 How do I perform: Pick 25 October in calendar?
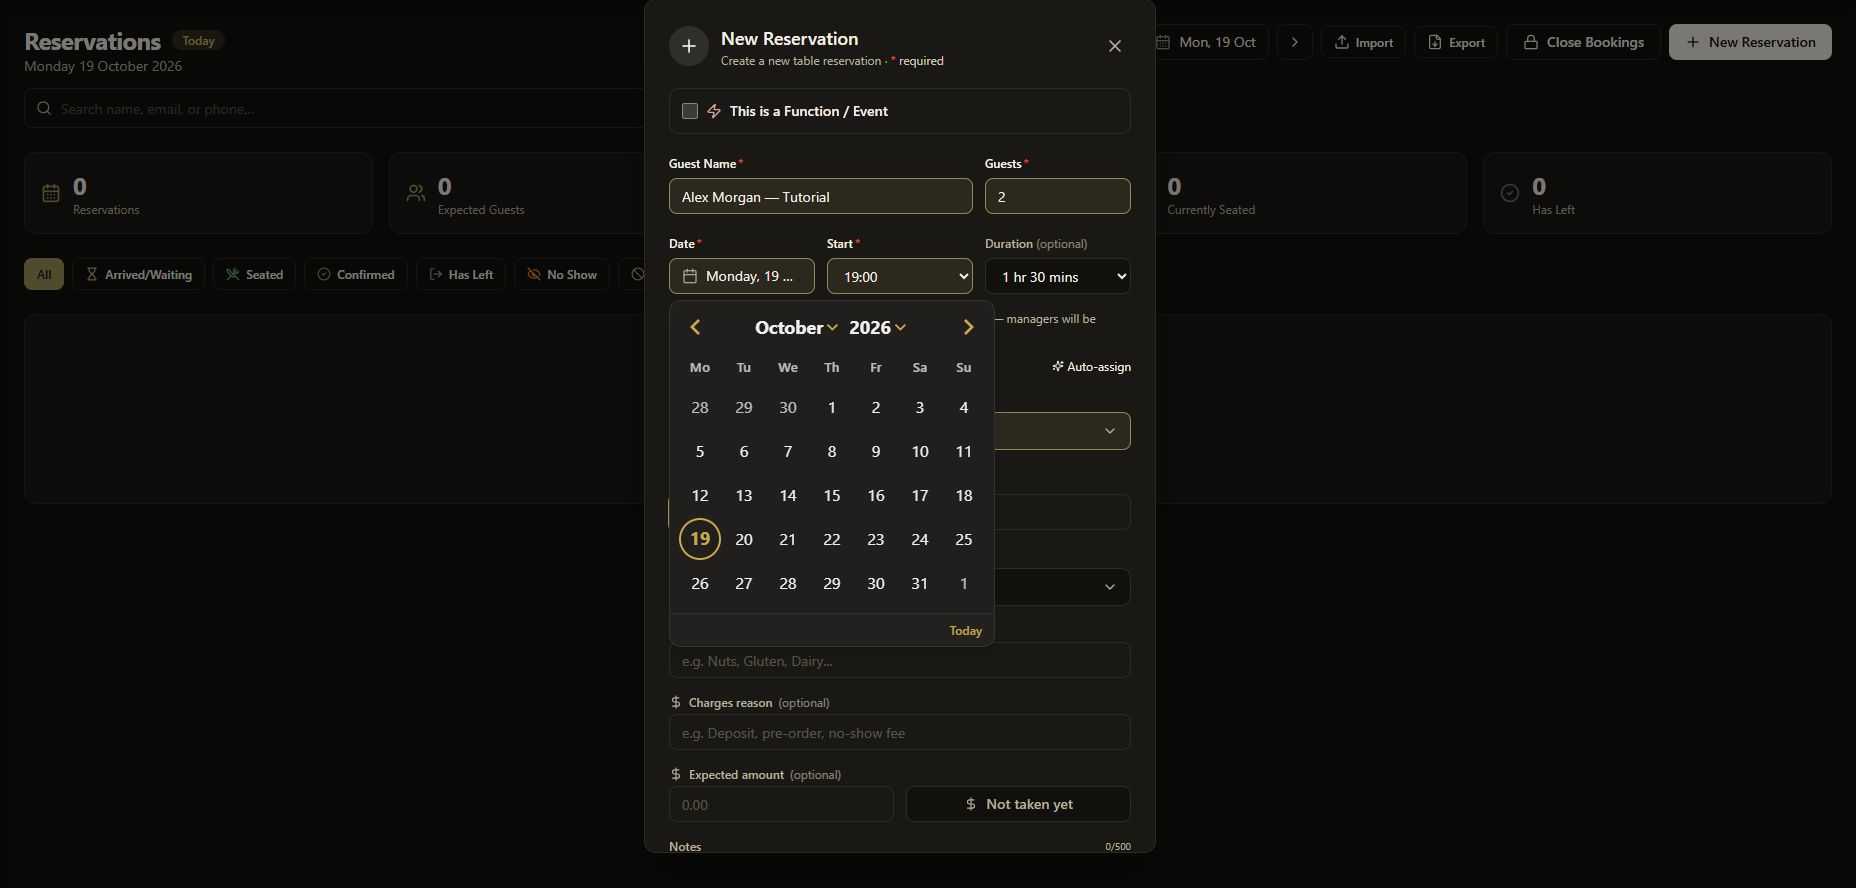(964, 539)
